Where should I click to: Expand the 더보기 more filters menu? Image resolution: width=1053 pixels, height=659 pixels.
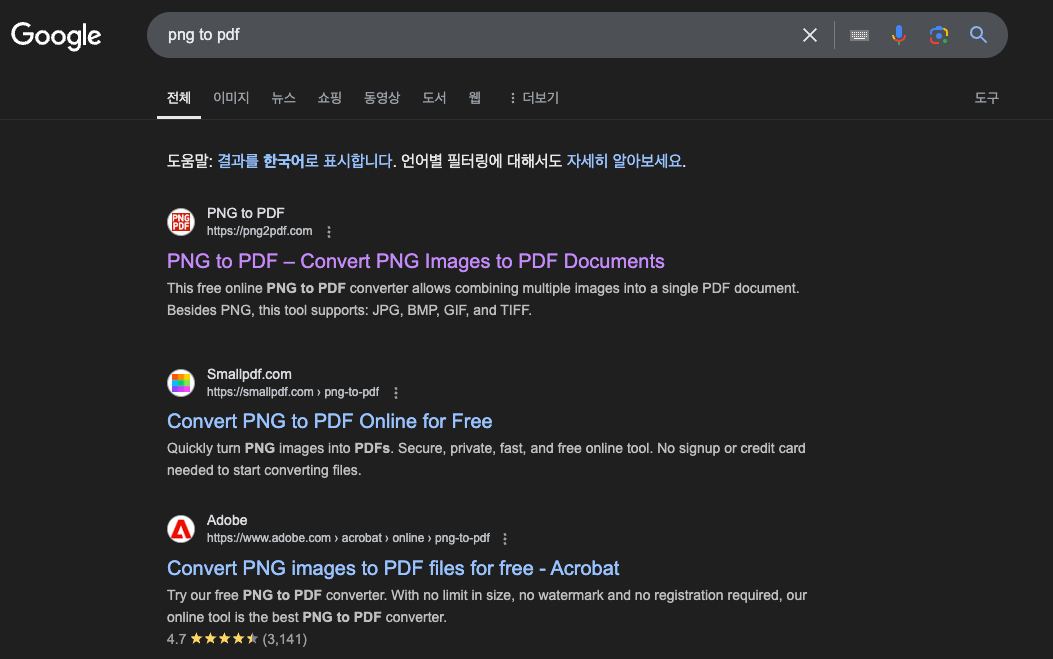(534, 98)
